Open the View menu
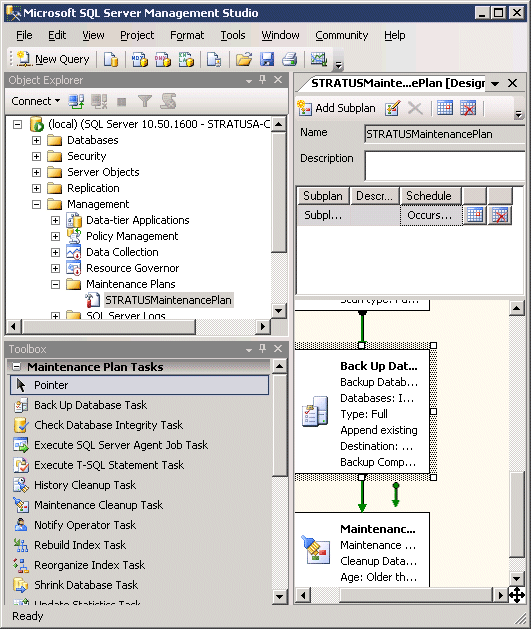This screenshot has height=629, width=531. (x=93, y=35)
